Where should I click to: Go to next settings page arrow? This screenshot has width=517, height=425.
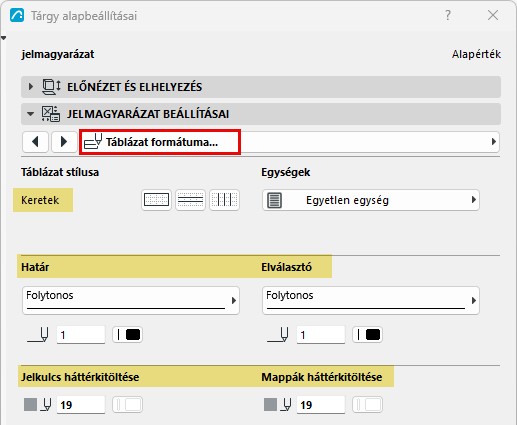pos(64,142)
